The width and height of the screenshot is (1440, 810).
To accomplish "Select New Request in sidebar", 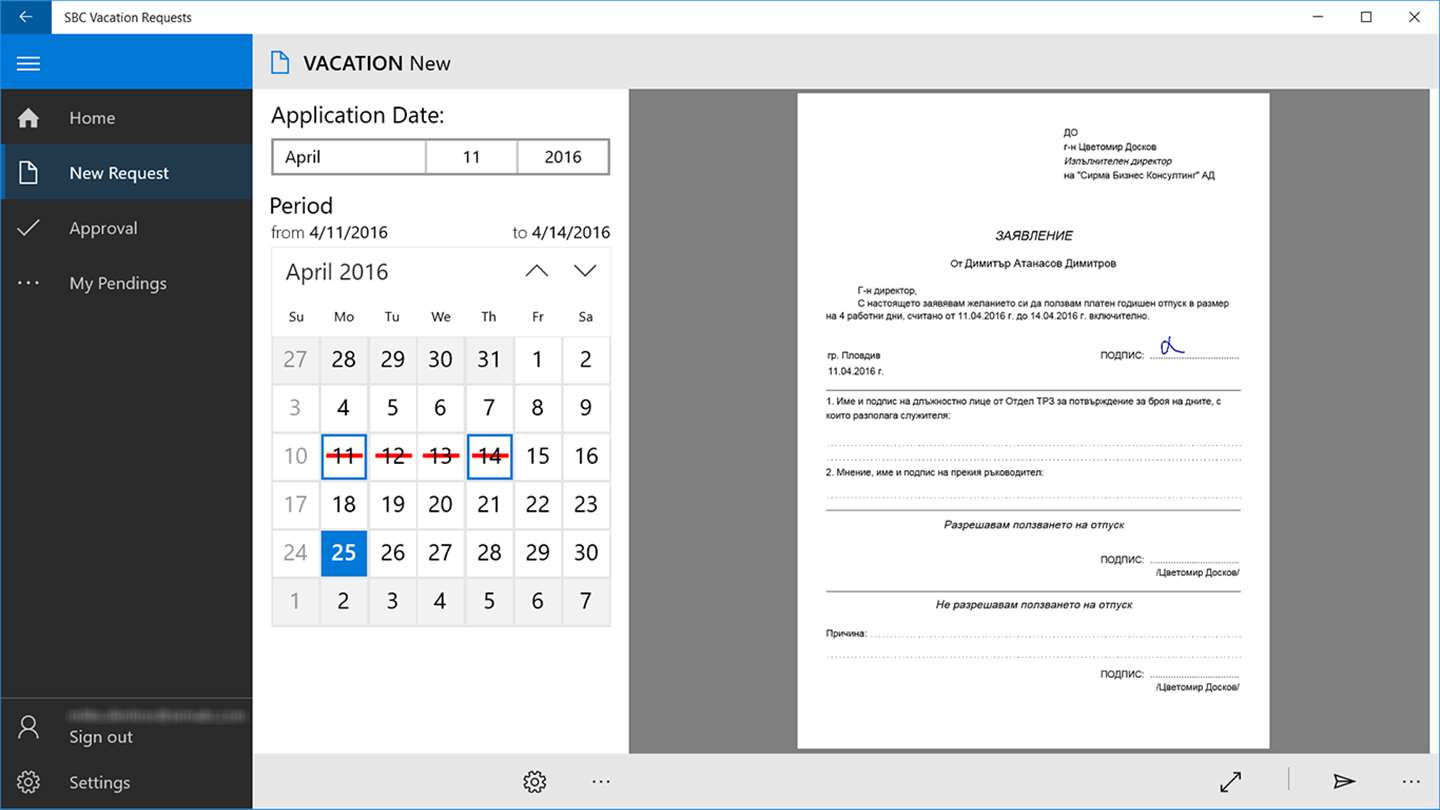I will pyautogui.click(x=126, y=173).
